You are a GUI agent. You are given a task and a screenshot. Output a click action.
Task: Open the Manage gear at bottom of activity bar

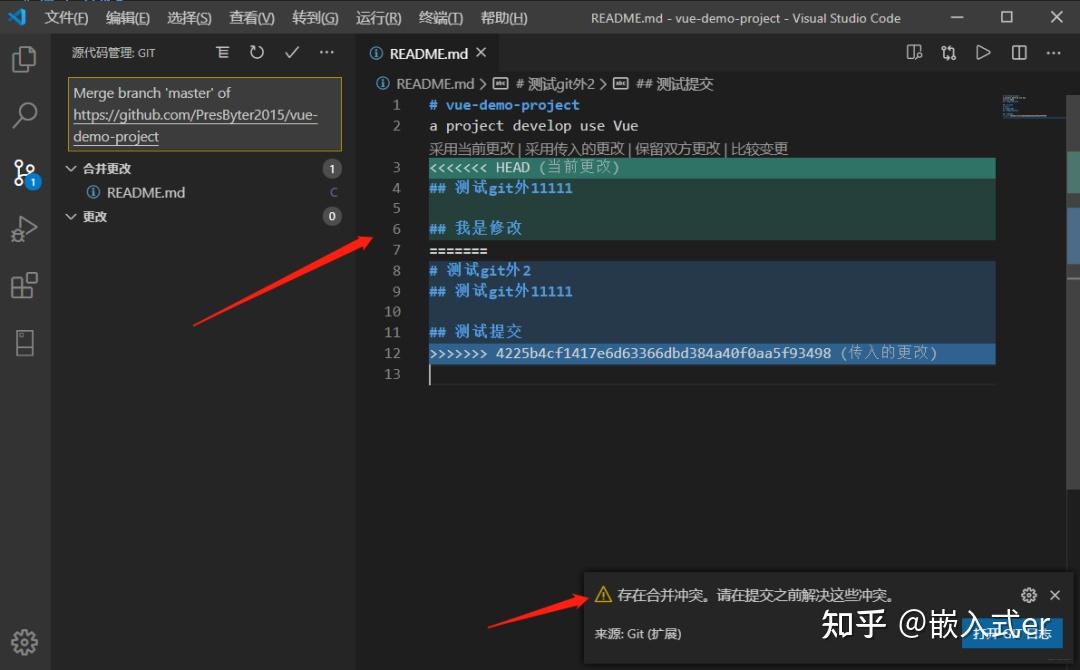click(x=25, y=642)
